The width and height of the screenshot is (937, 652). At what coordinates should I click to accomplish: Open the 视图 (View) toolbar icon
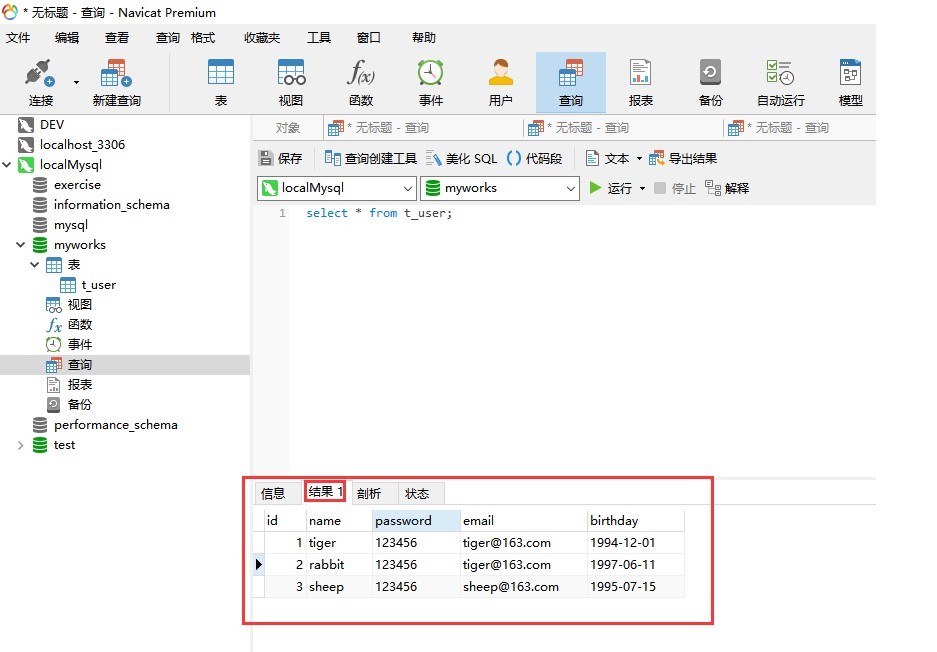tap(290, 82)
